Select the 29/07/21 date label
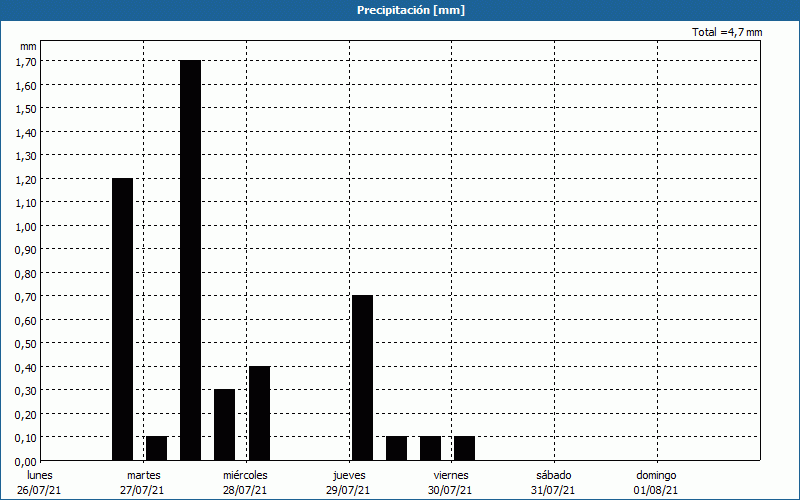800x500 pixels. click(x=348, y=490)
